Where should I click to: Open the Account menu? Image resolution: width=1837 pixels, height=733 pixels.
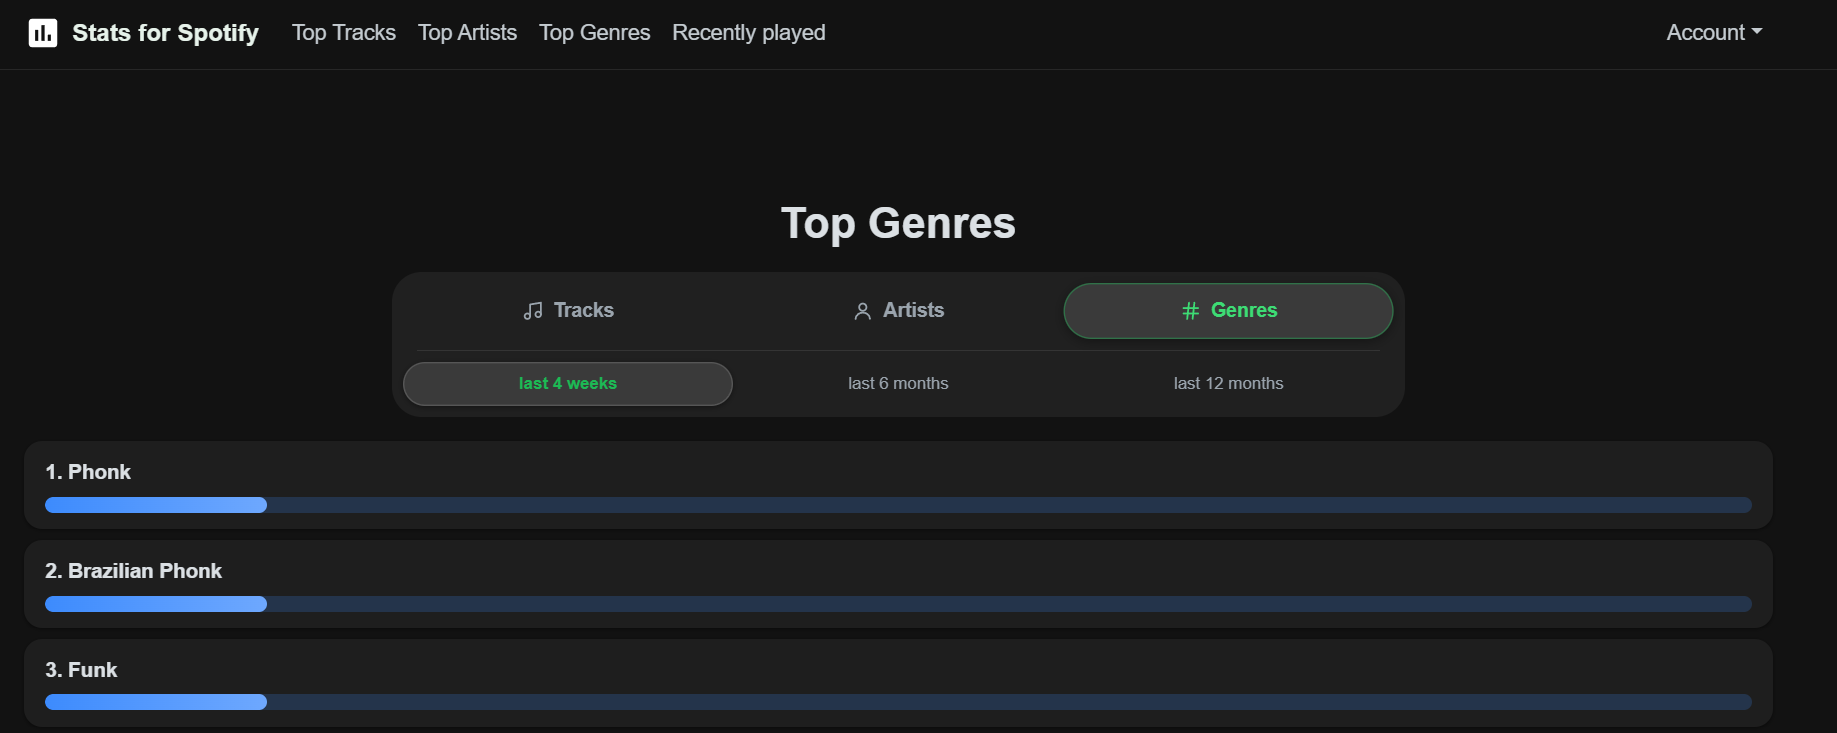[x=1714, y=32]
